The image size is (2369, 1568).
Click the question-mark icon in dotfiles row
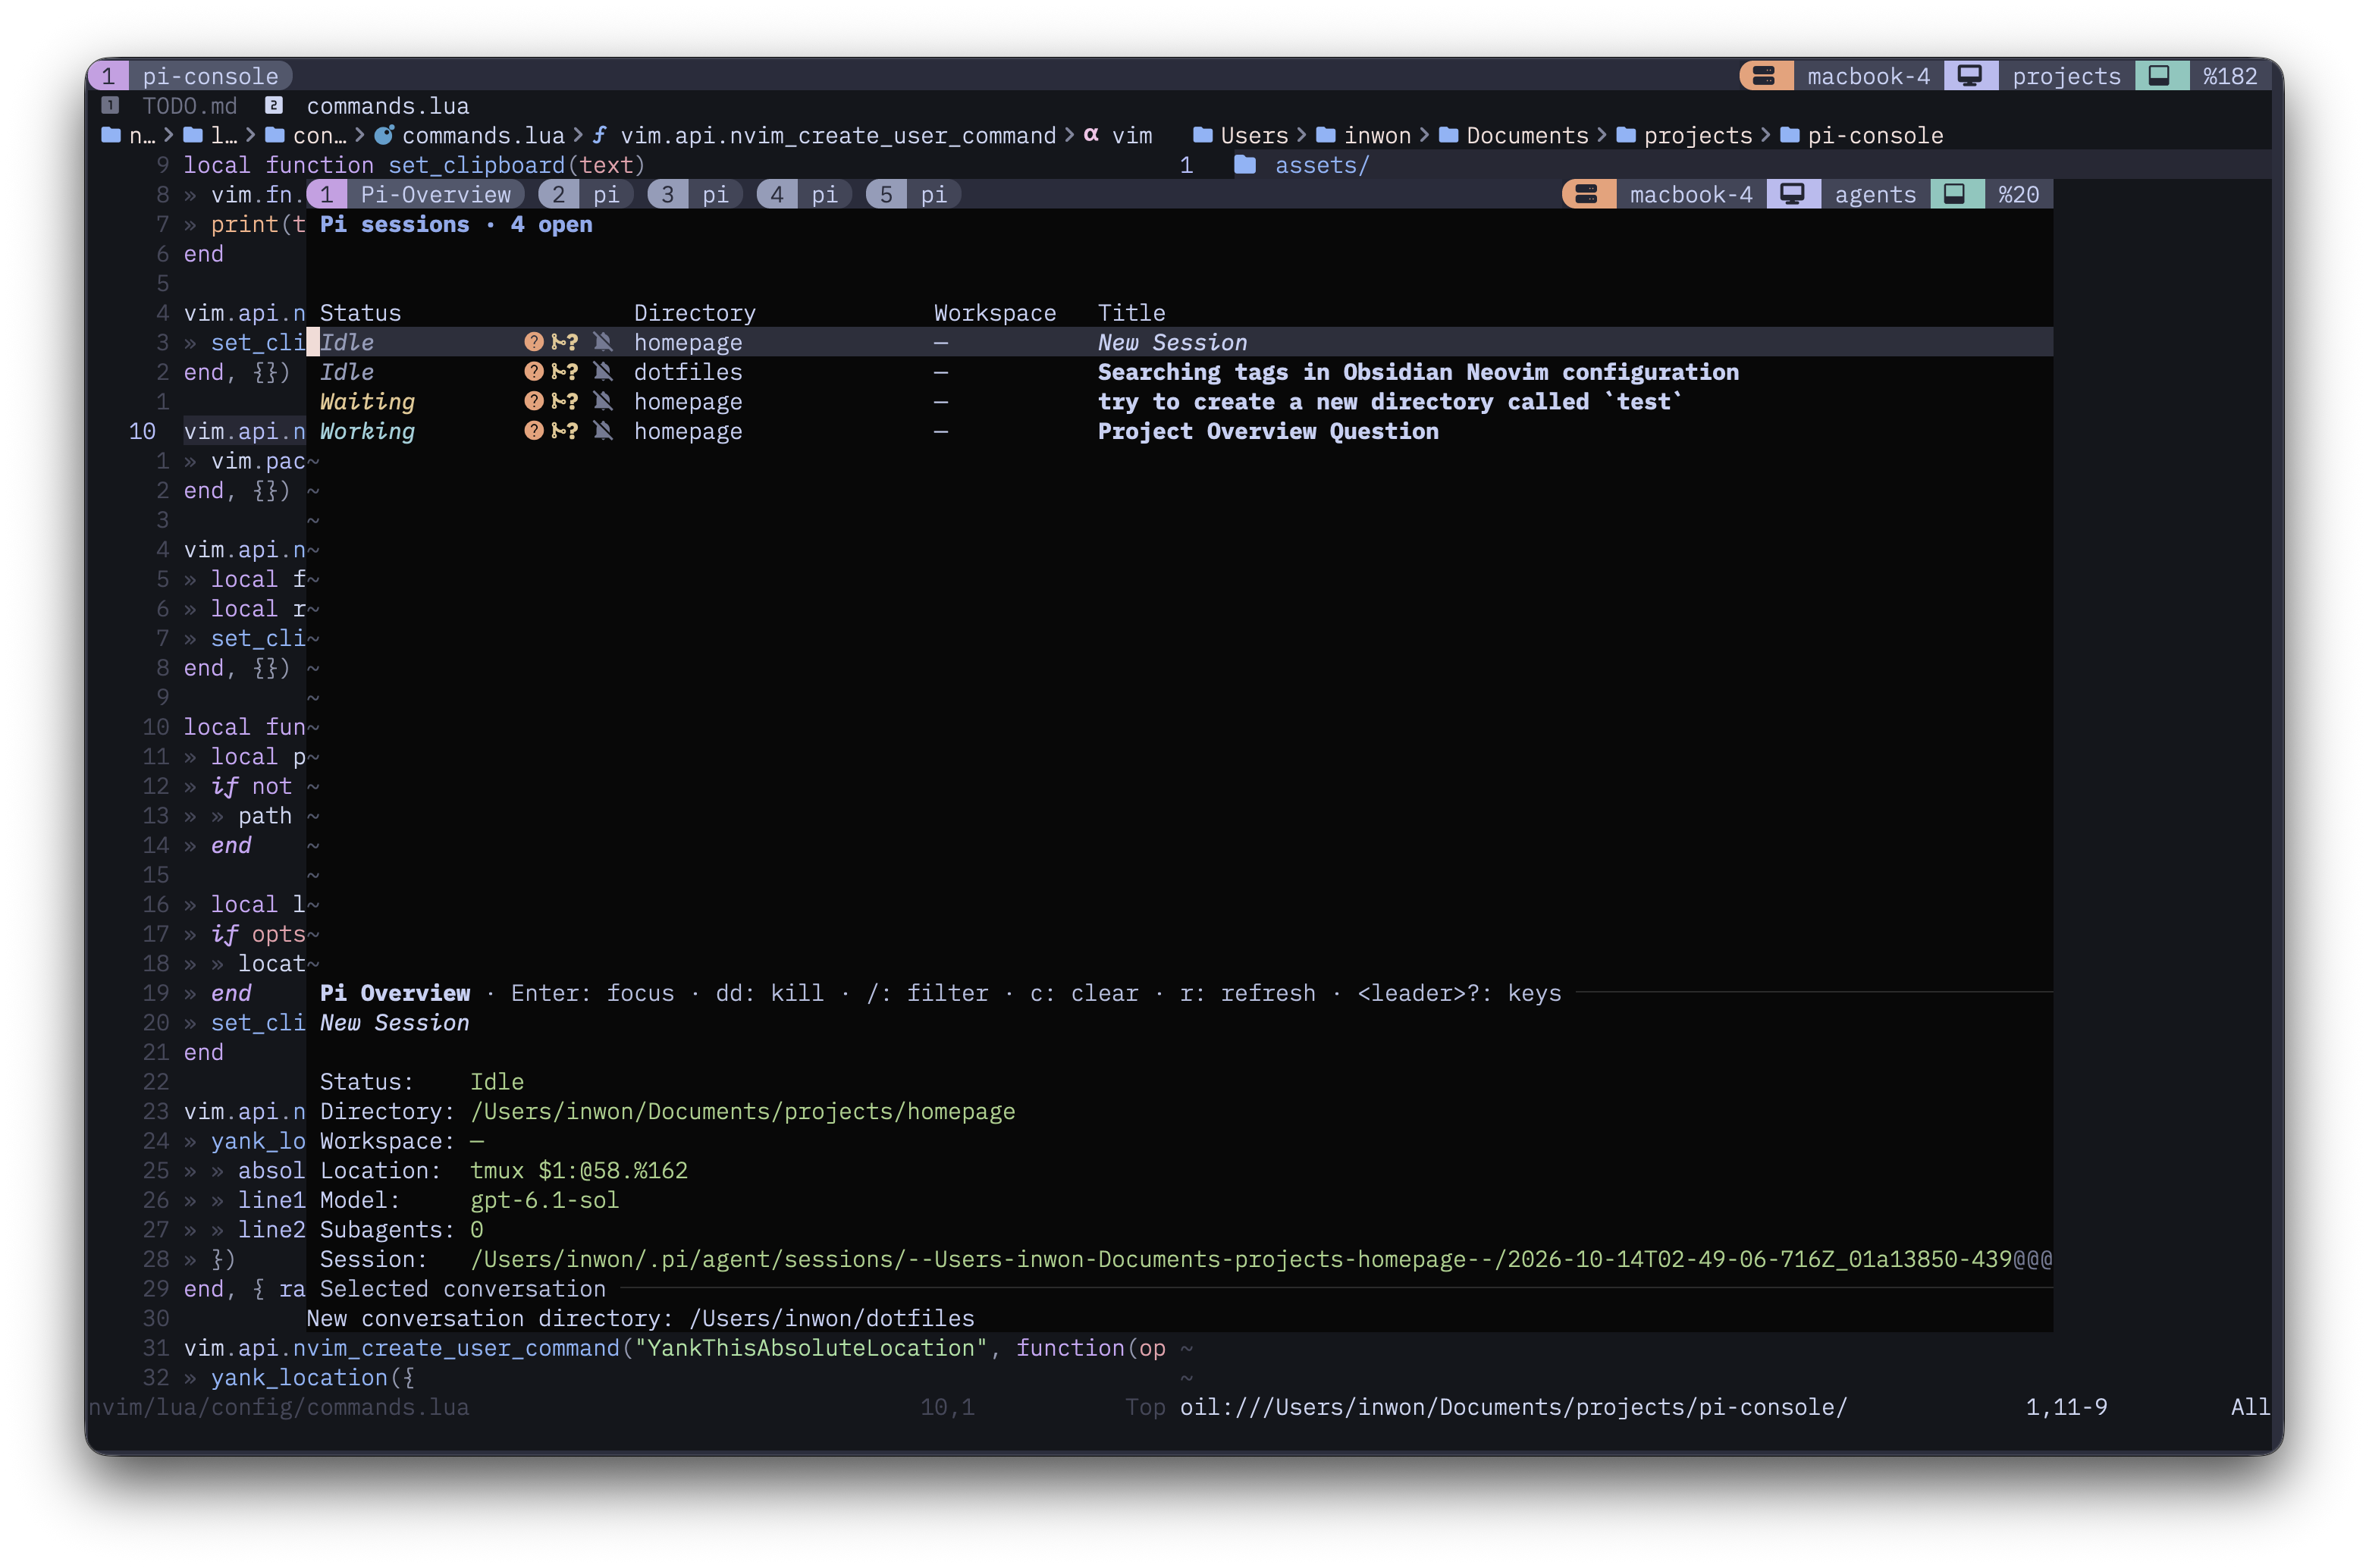(534, 372)
